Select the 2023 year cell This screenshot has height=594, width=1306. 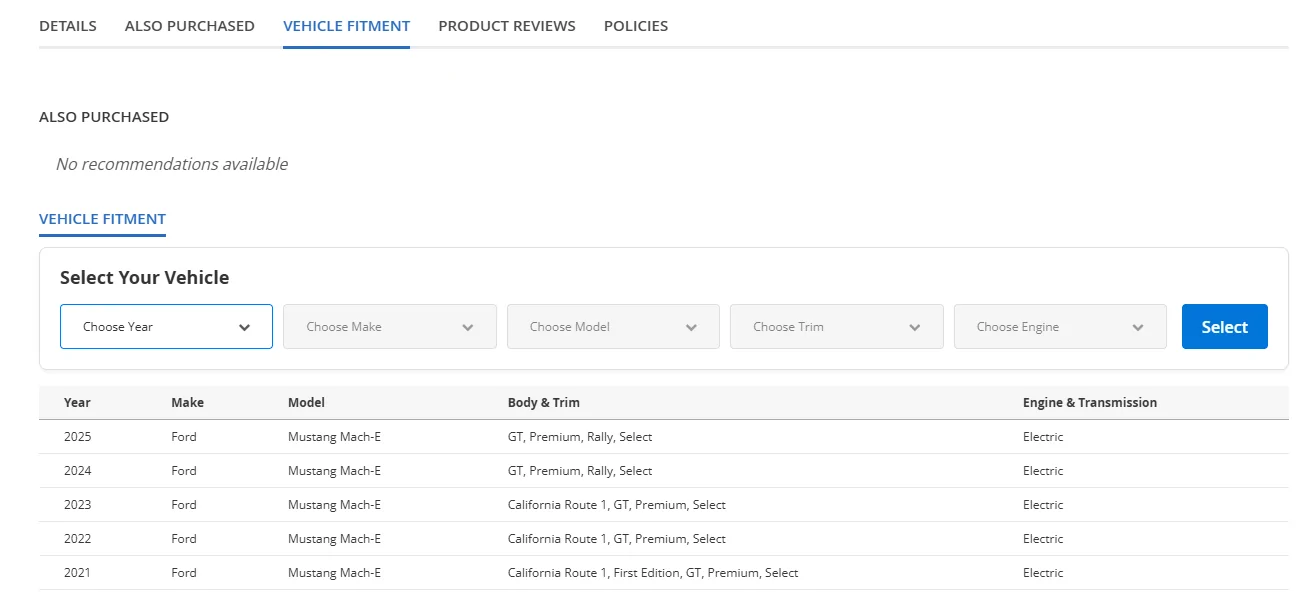pos(77,505)
